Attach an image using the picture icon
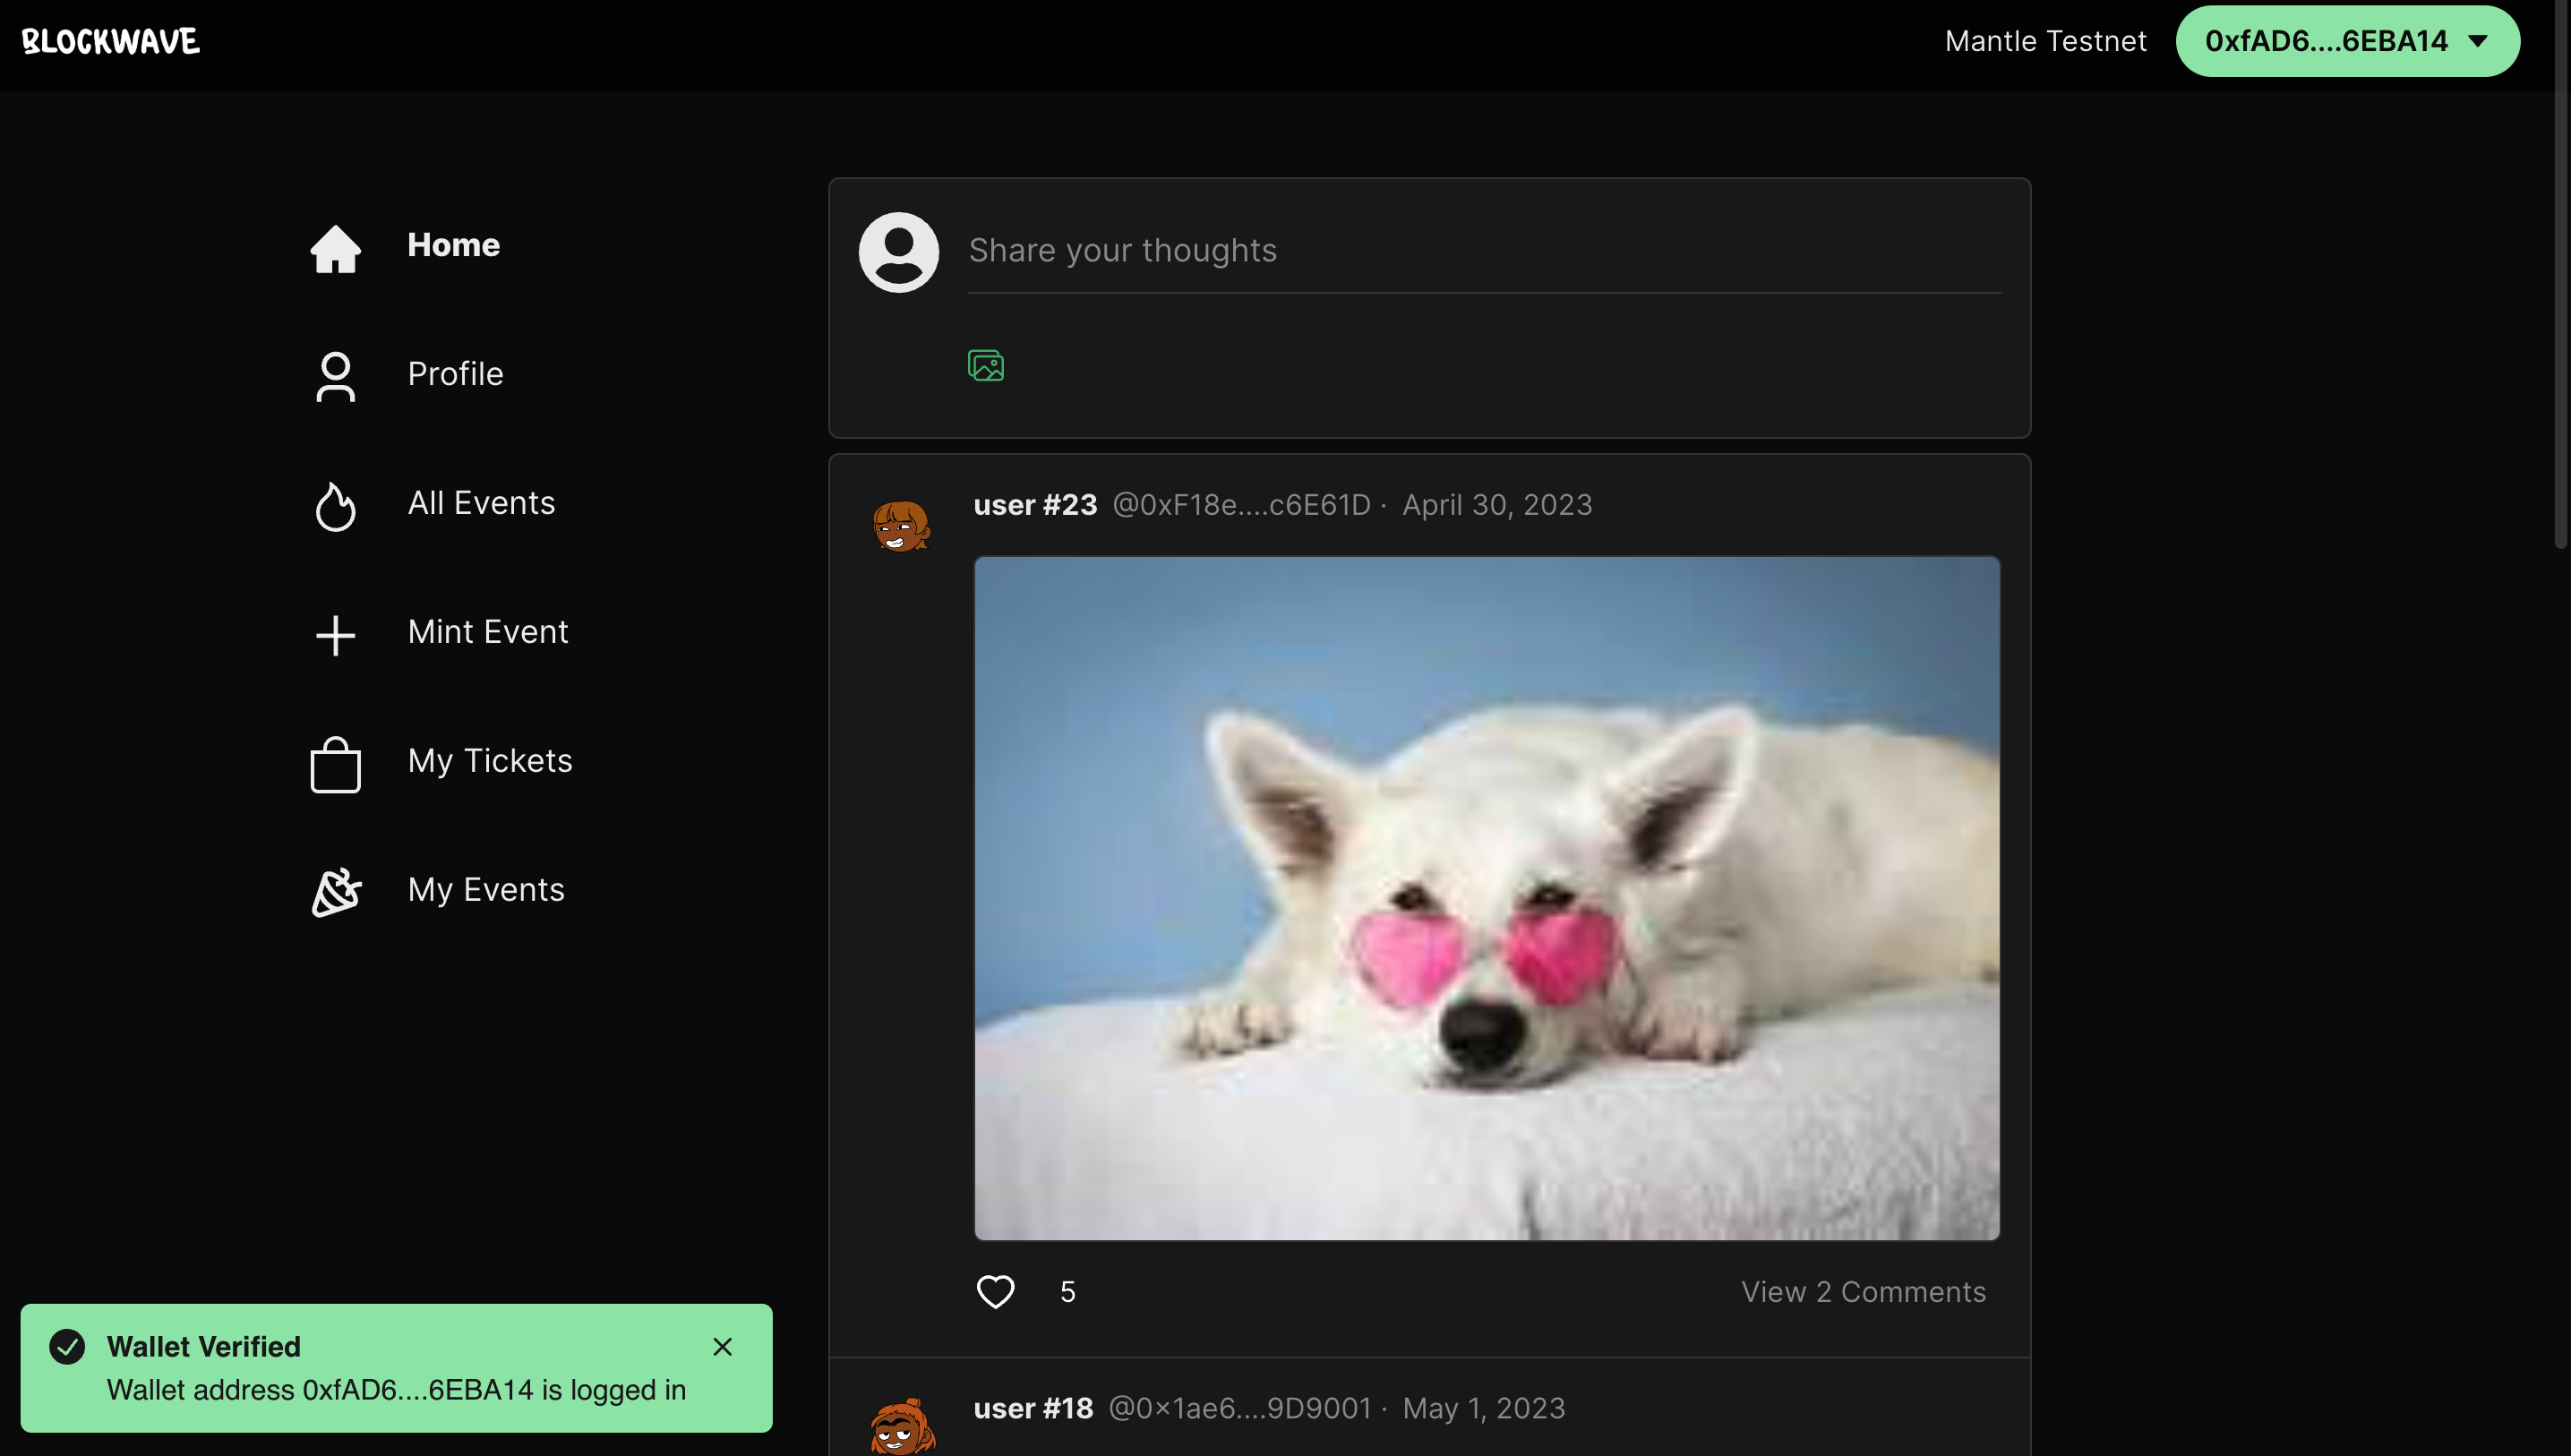 985,365
